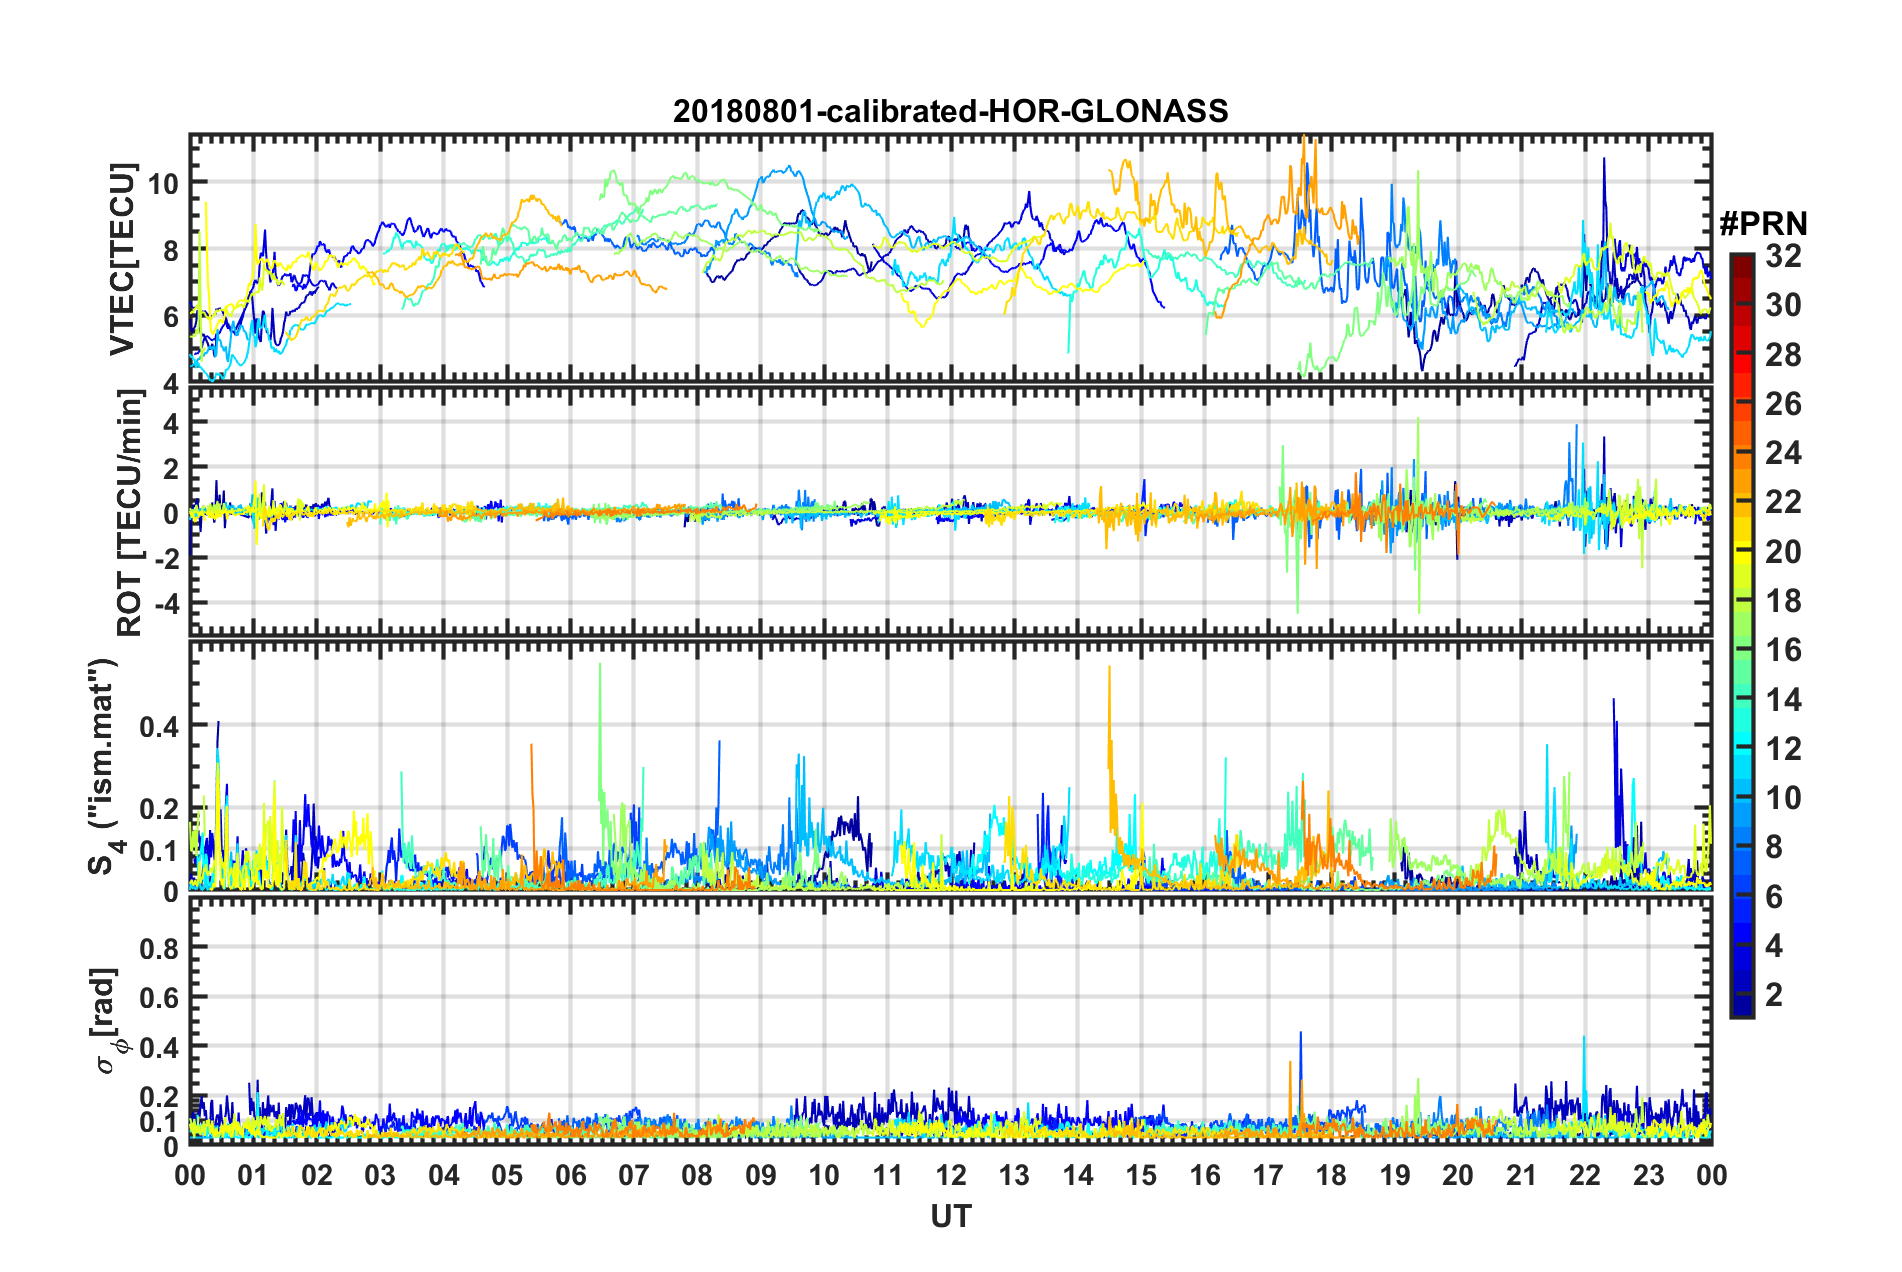Image resolution: width=1902 pixels, height=1272 pixels.
Task: Select the 0.4 tick on S4 axis
Action: 159,726
